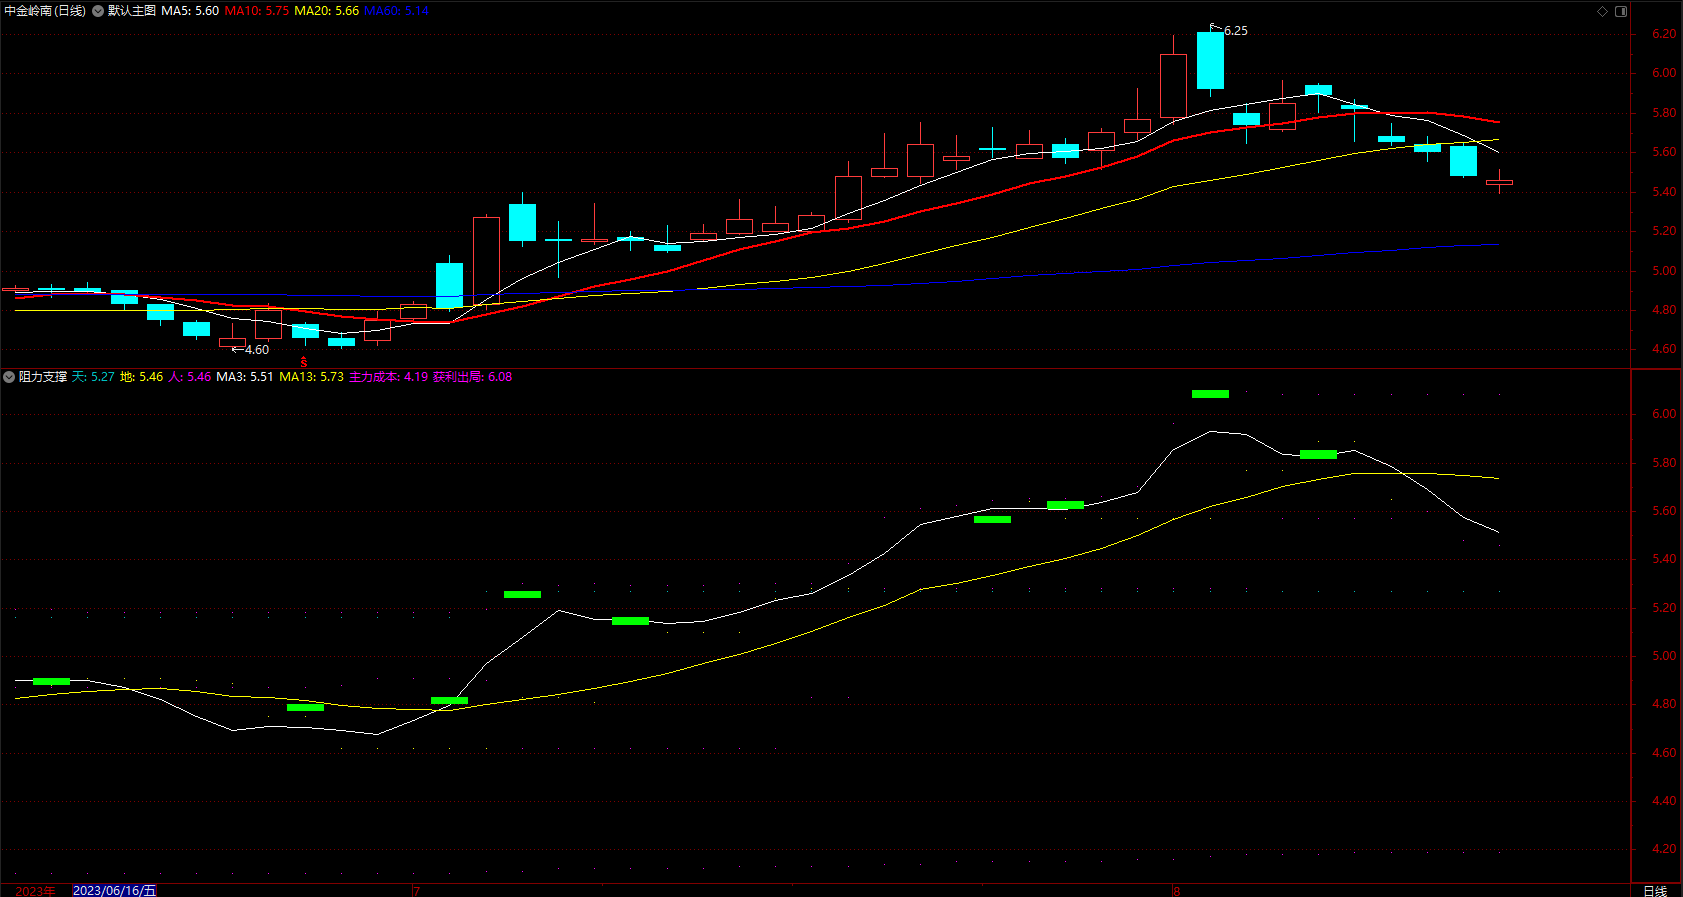Click the yellow MA20: 5.66 label

(x=327, y=11)
